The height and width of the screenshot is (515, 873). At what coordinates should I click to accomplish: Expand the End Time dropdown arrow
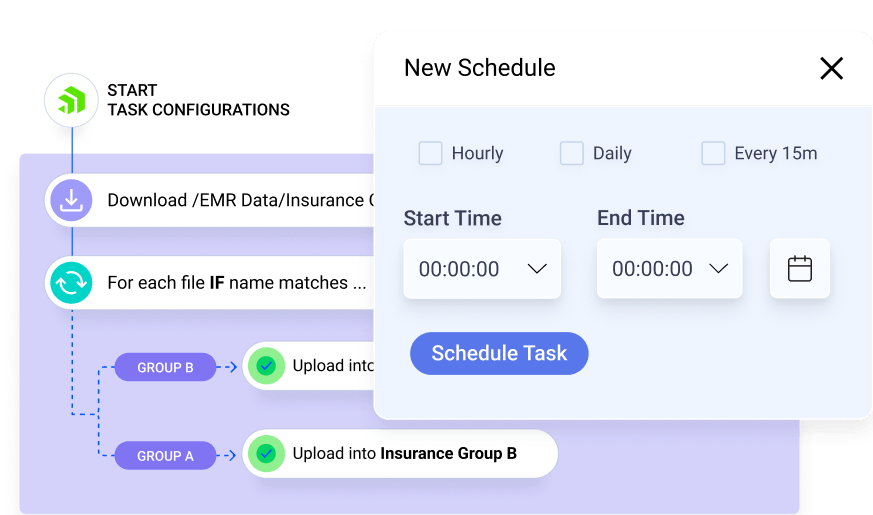click(718, 268)
